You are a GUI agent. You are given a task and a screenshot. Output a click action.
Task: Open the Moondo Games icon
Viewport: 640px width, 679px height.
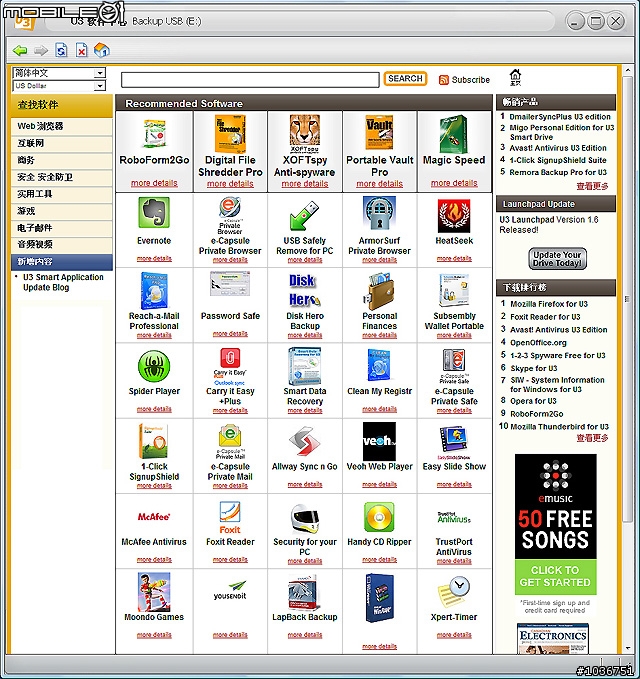point(154,592)
